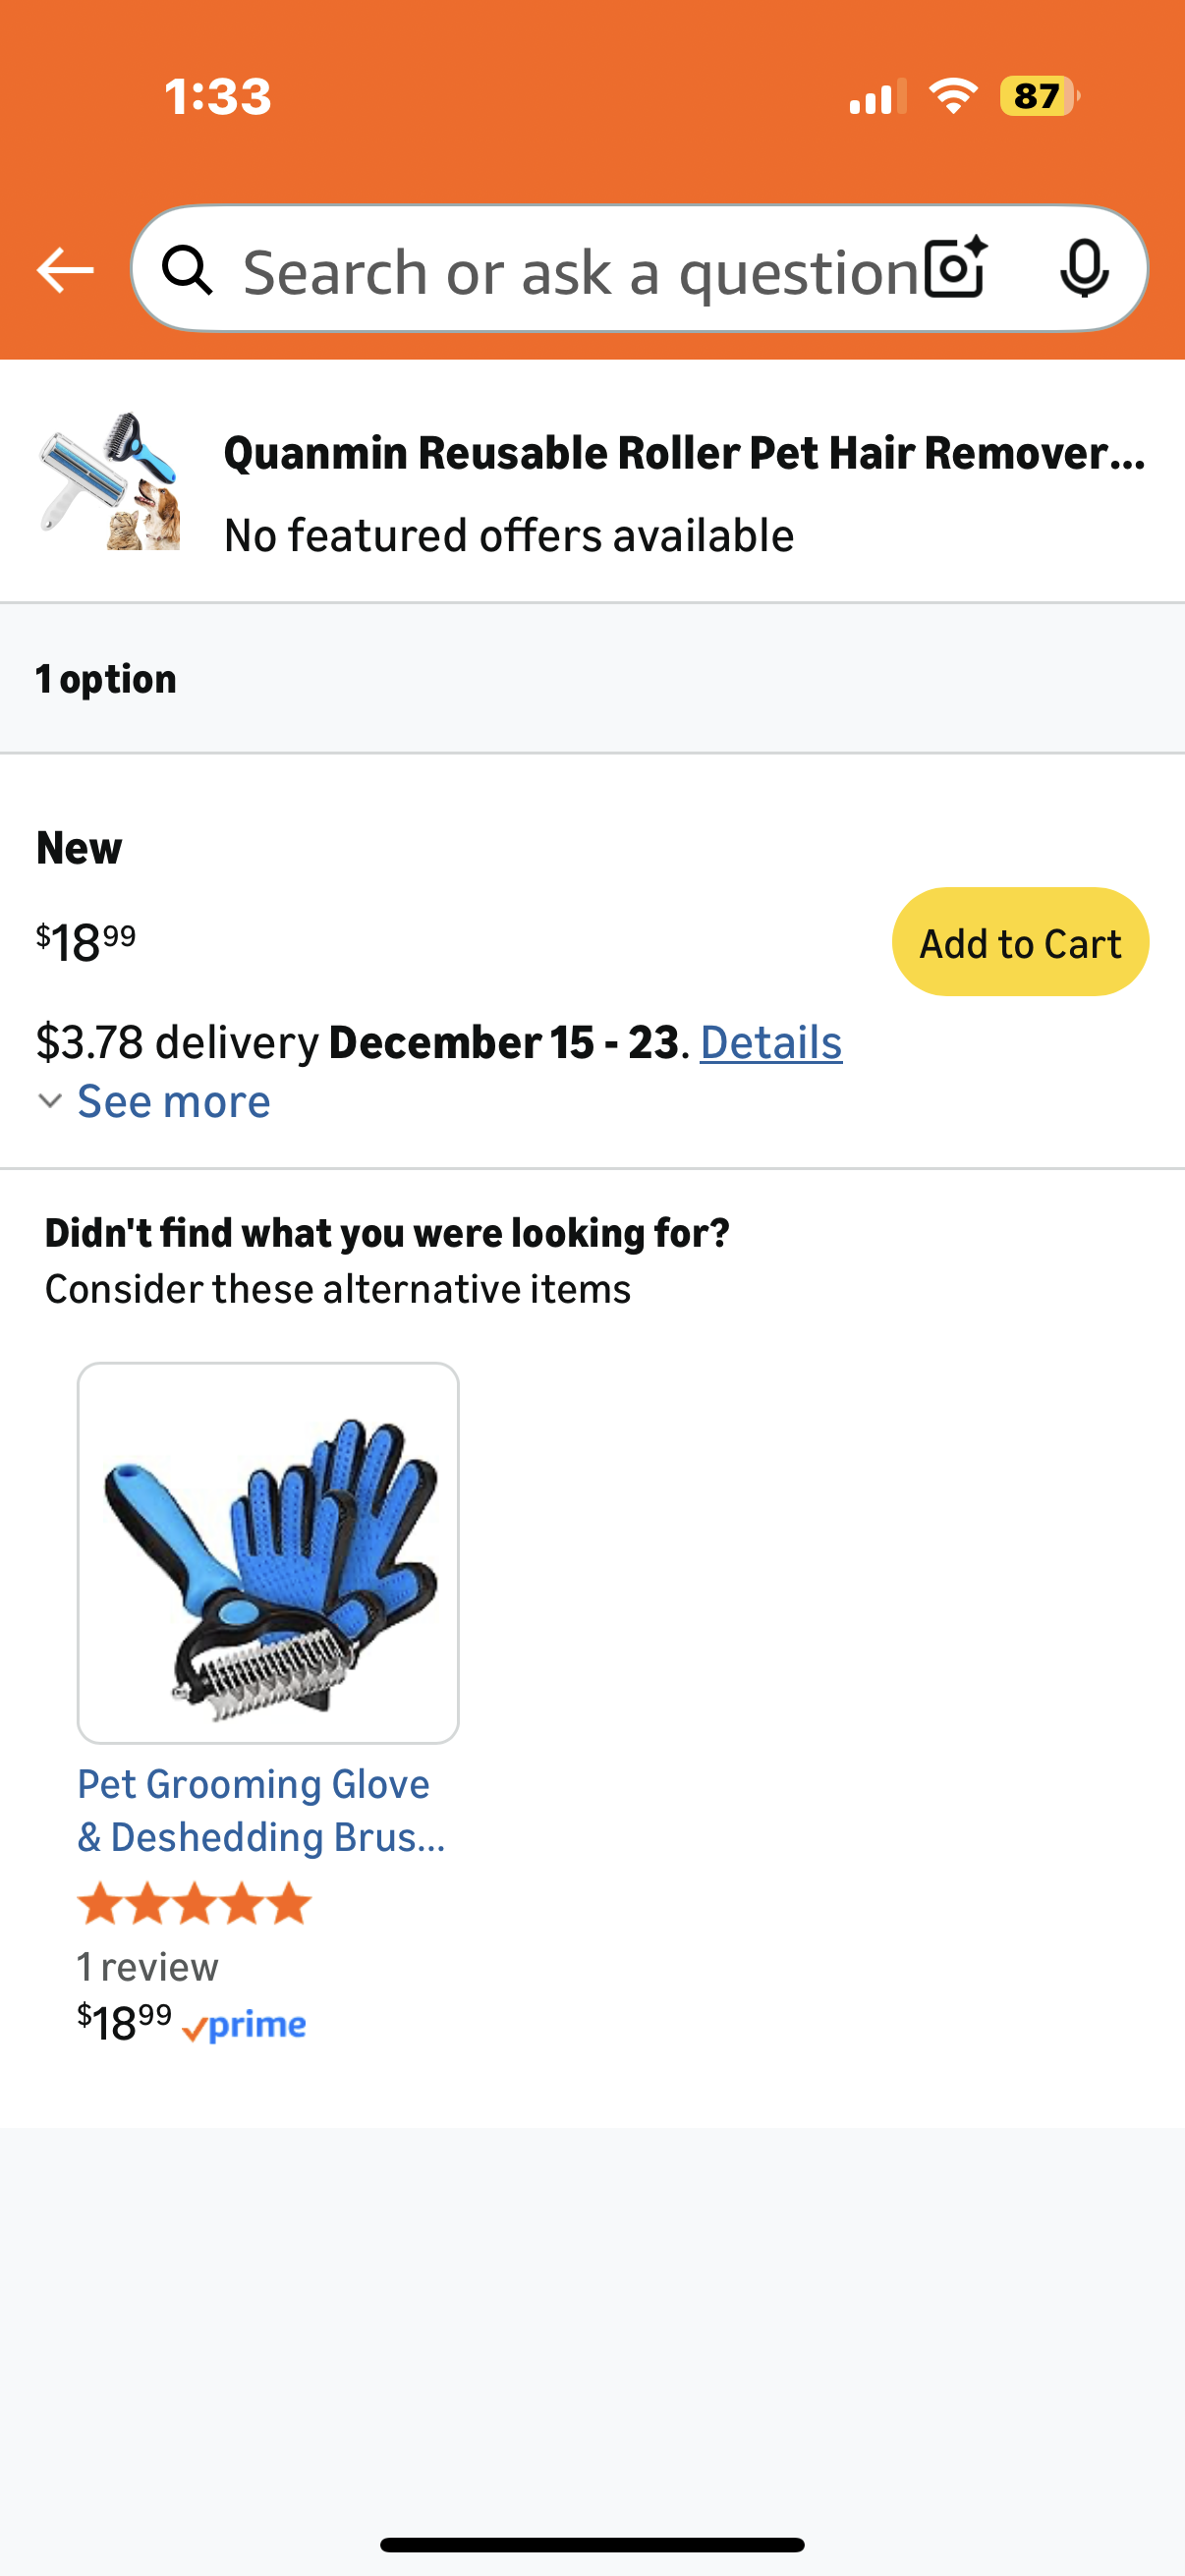Collapse the chevron next to See more
The width and height of the screenshot is (1185, 2576).
(49, 1102)
